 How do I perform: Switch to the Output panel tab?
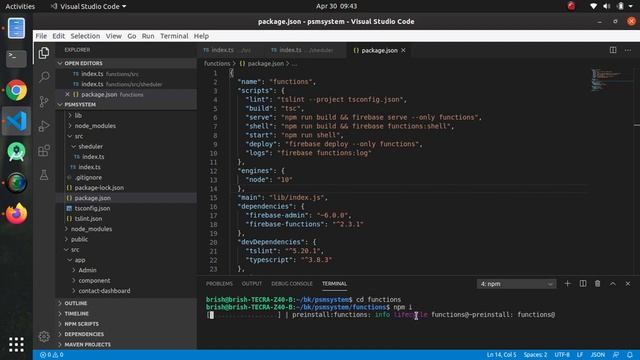pyautogui.click(x=251, y=284)
